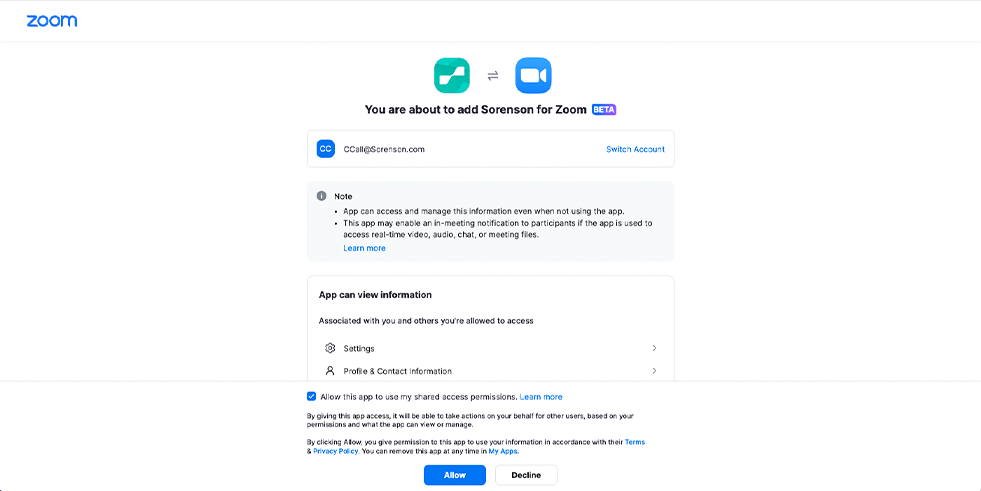Open Profile & Contact Information row
Viewport: 981px width, 491px height.
tap(490, 371)
